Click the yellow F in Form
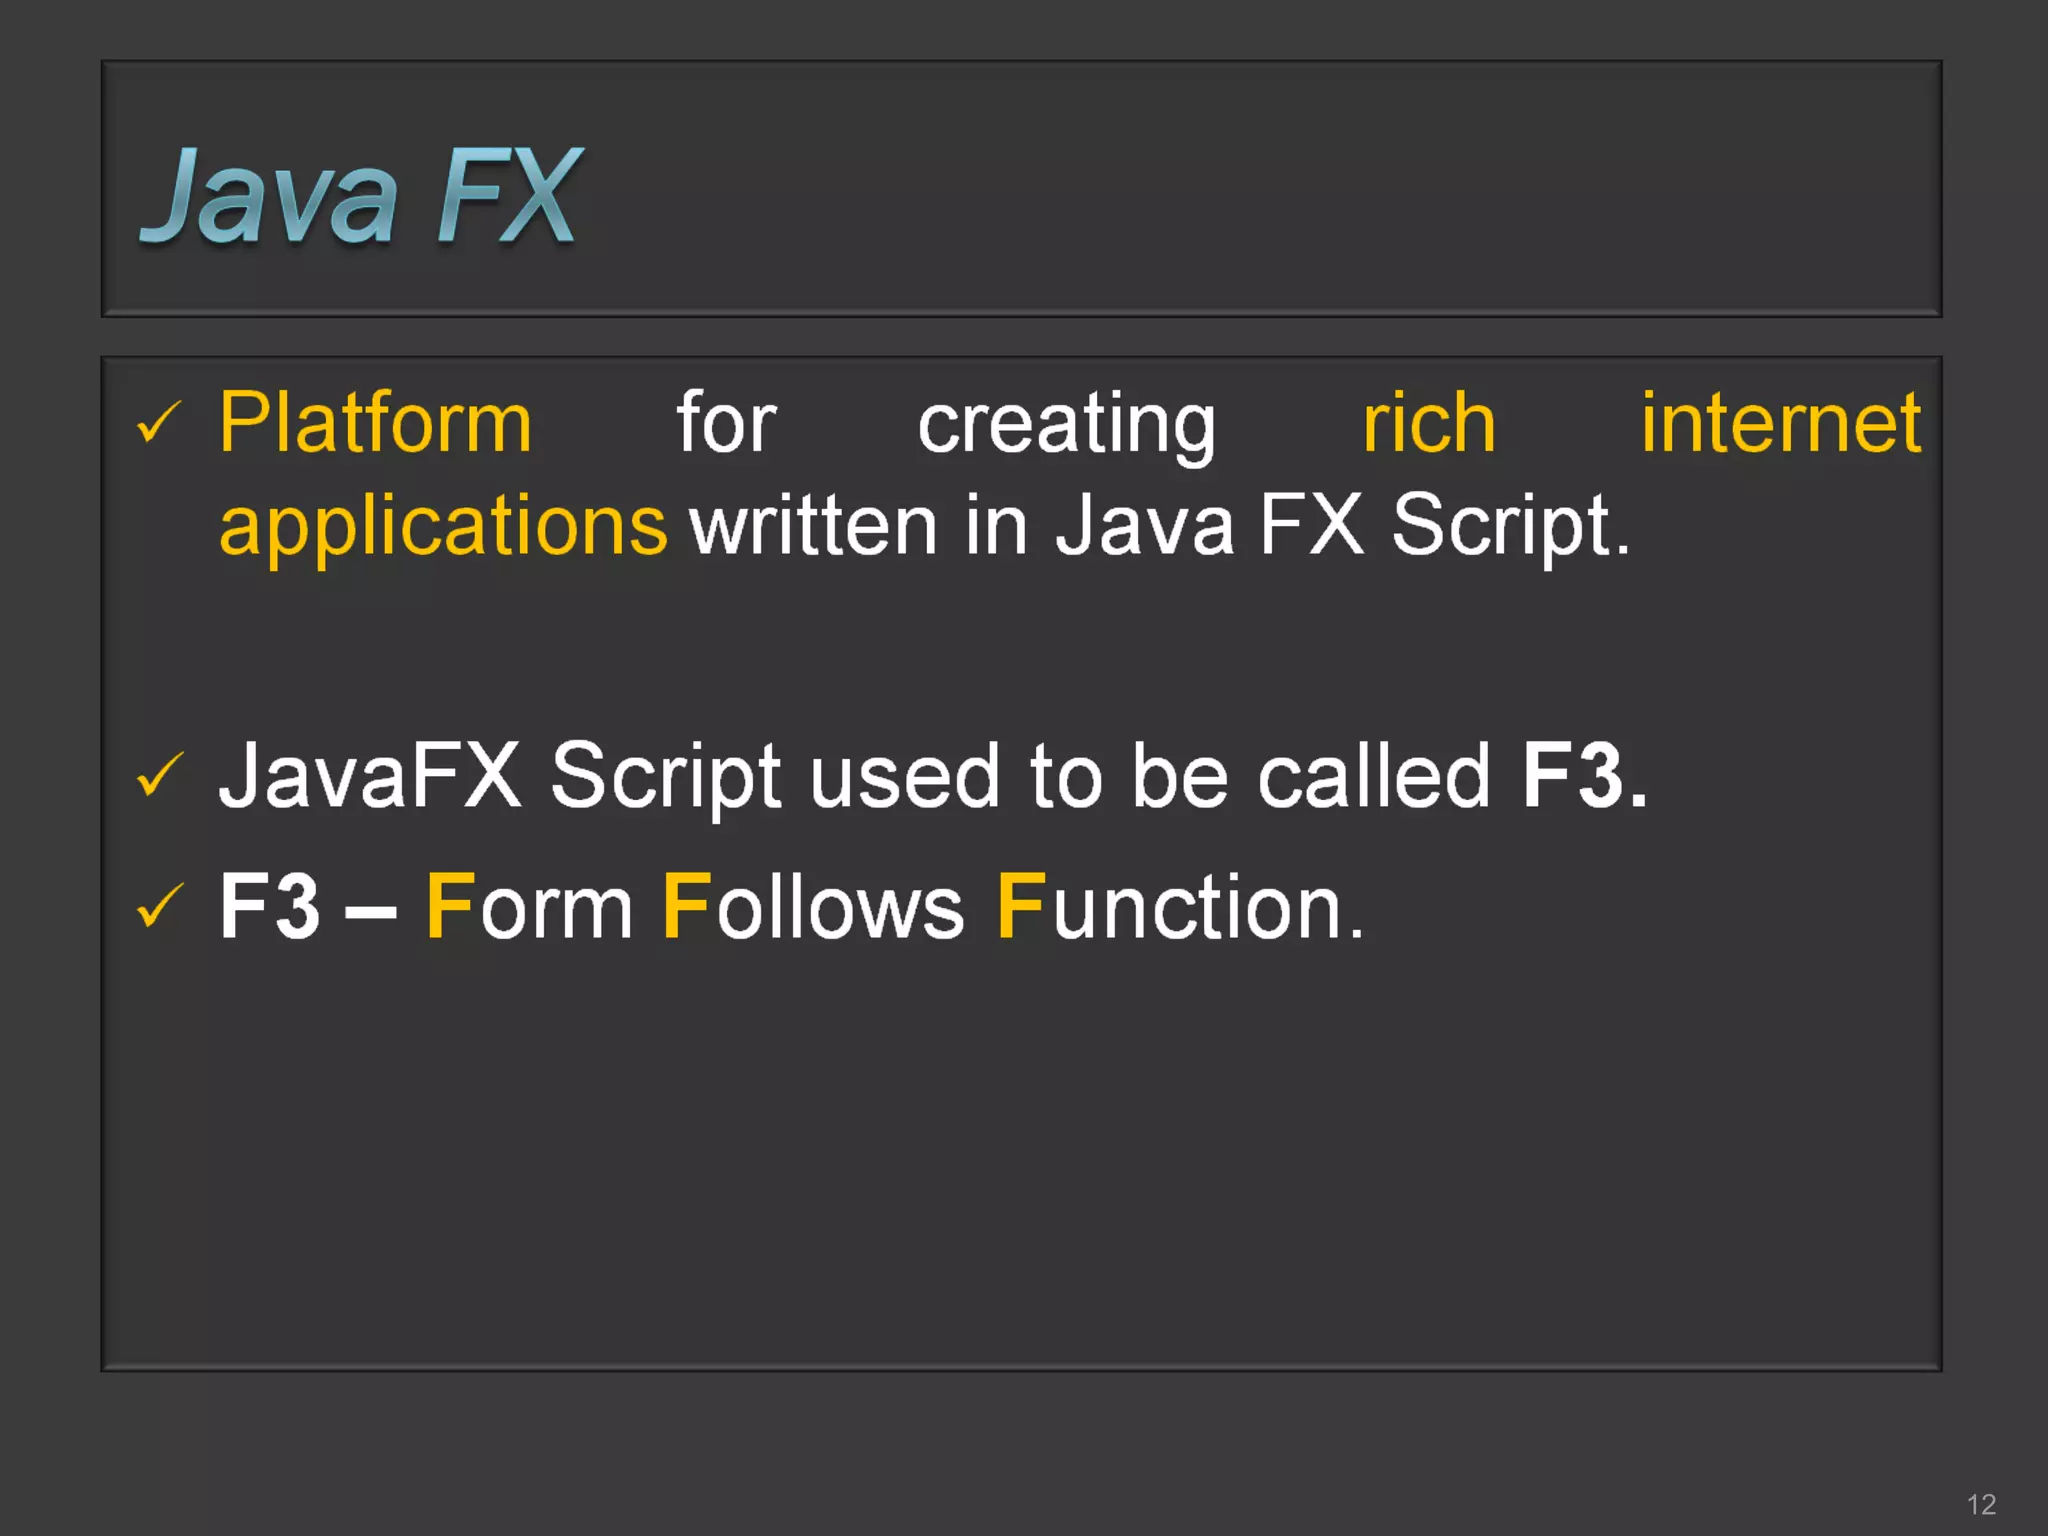 point(449,906)
